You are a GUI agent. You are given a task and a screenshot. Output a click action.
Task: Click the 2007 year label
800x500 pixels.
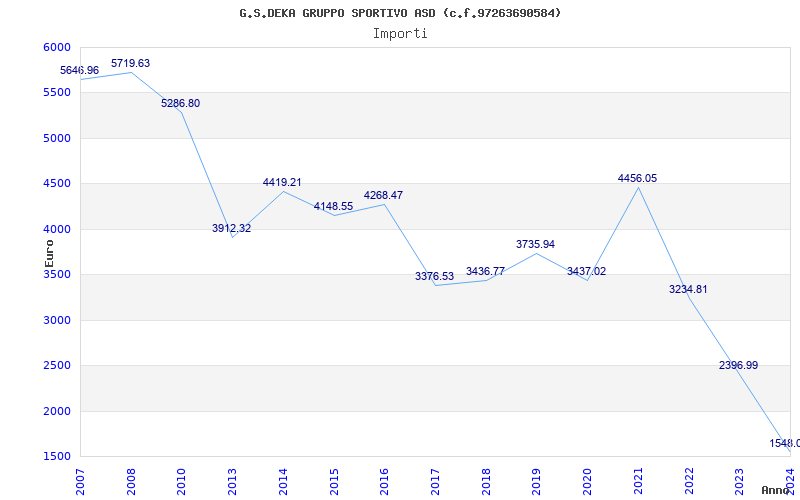[80, 481]
